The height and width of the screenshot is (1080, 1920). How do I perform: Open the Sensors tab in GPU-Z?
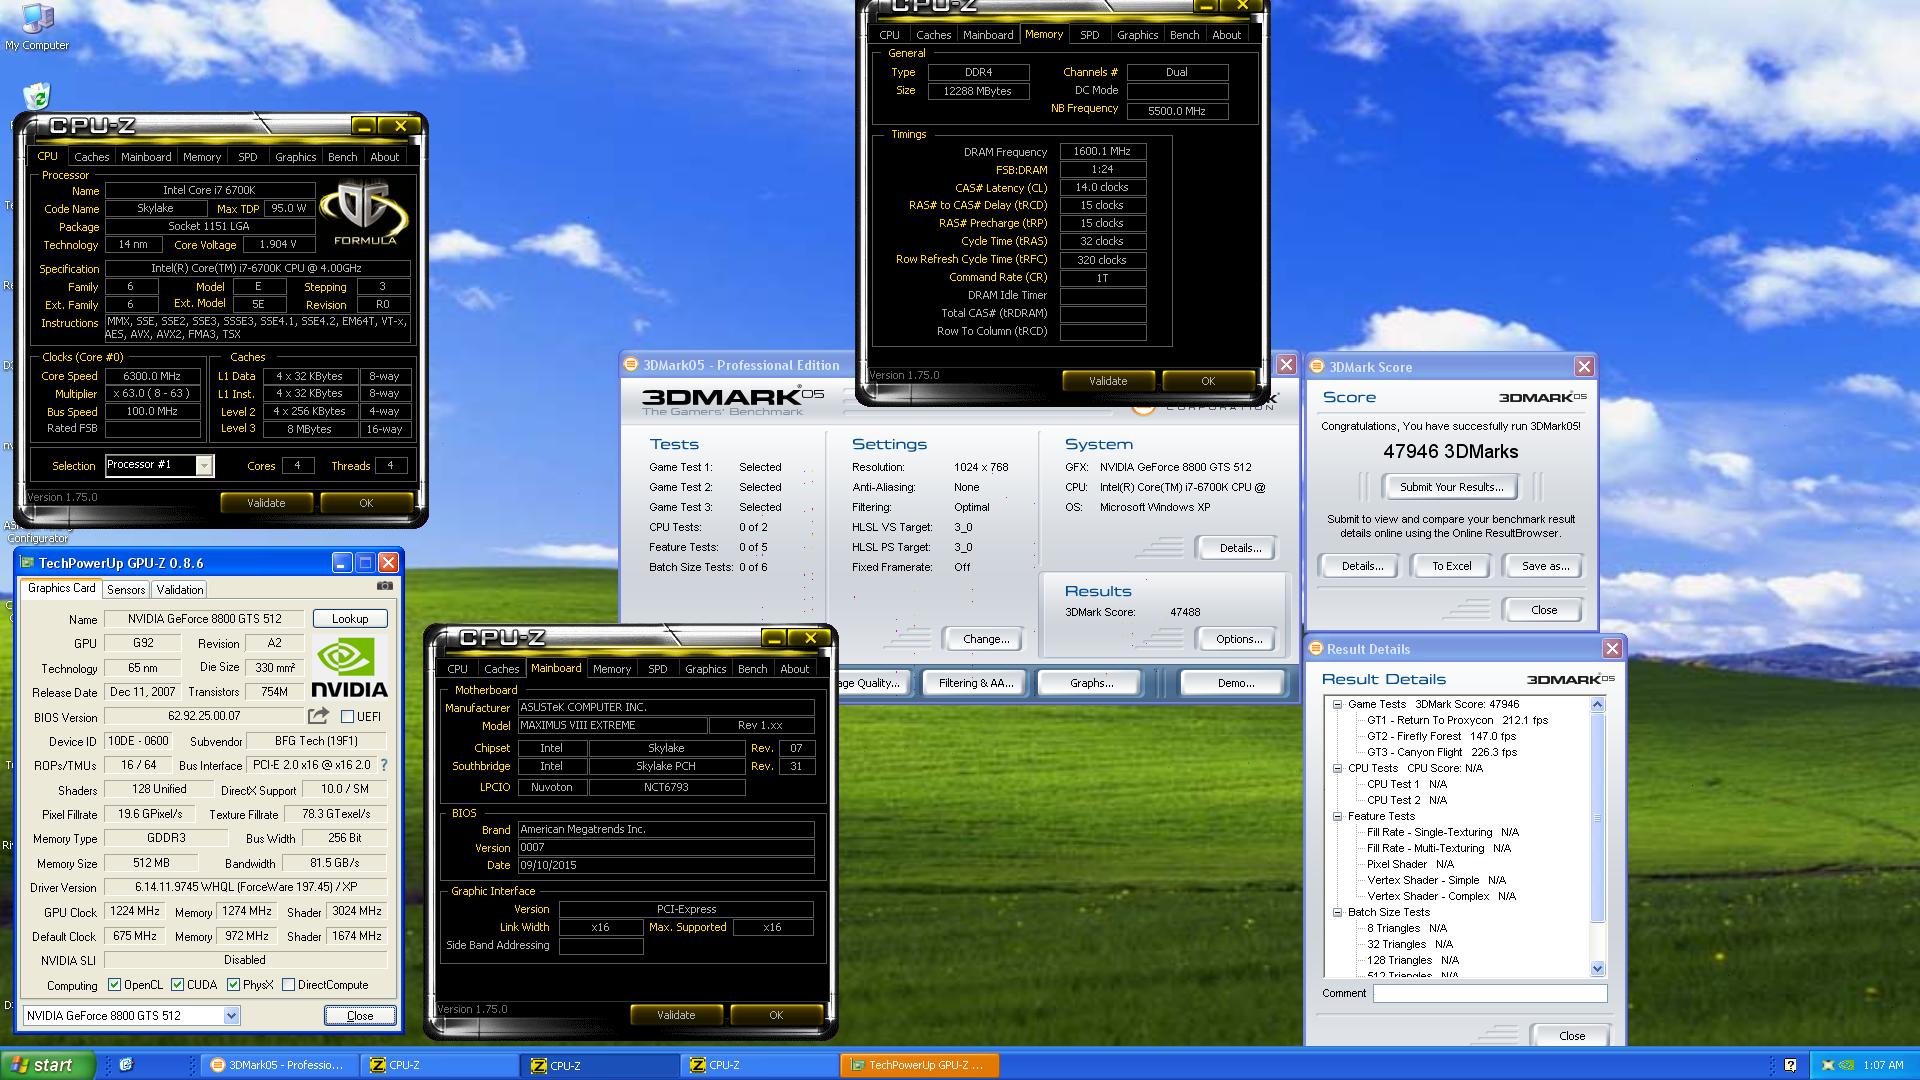pyautogui.click(x=126, y=590)
